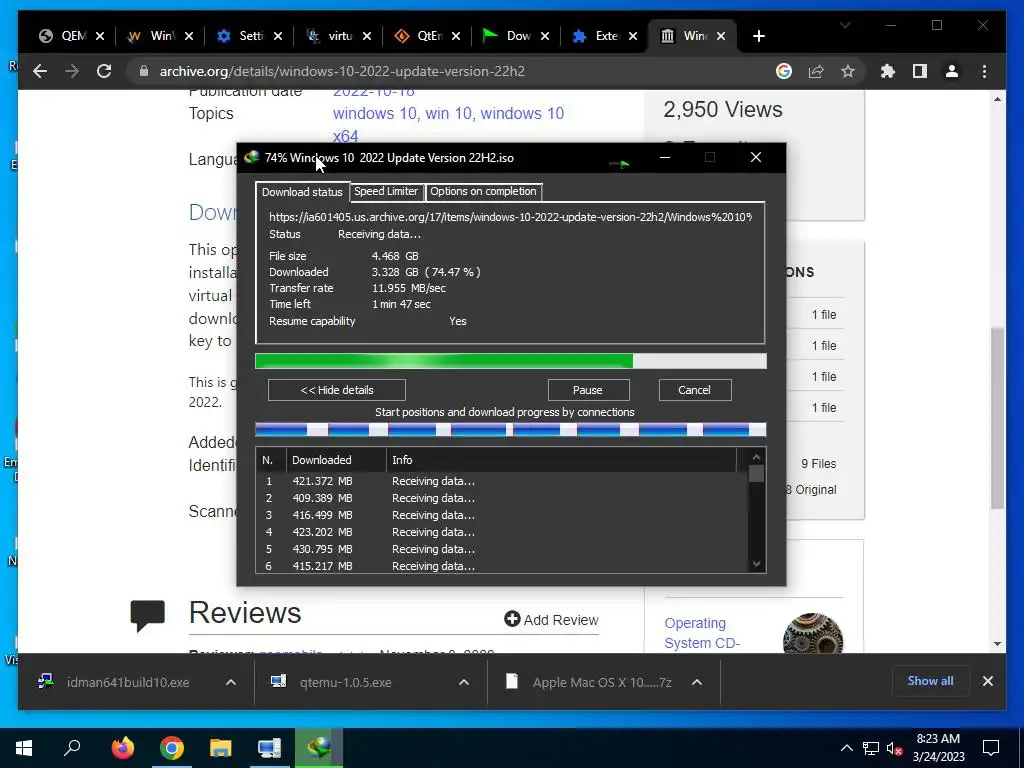The width and height of the screenshot is (1024, 768).
Task: Open the Chrome profile icon
Action: pos(952,71)
